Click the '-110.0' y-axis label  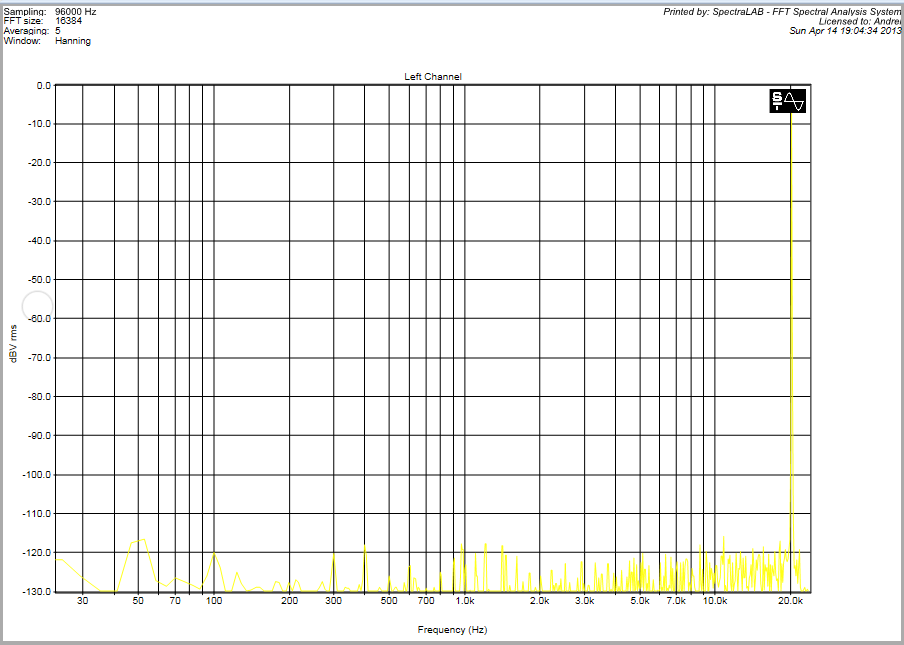click(38, 514)
